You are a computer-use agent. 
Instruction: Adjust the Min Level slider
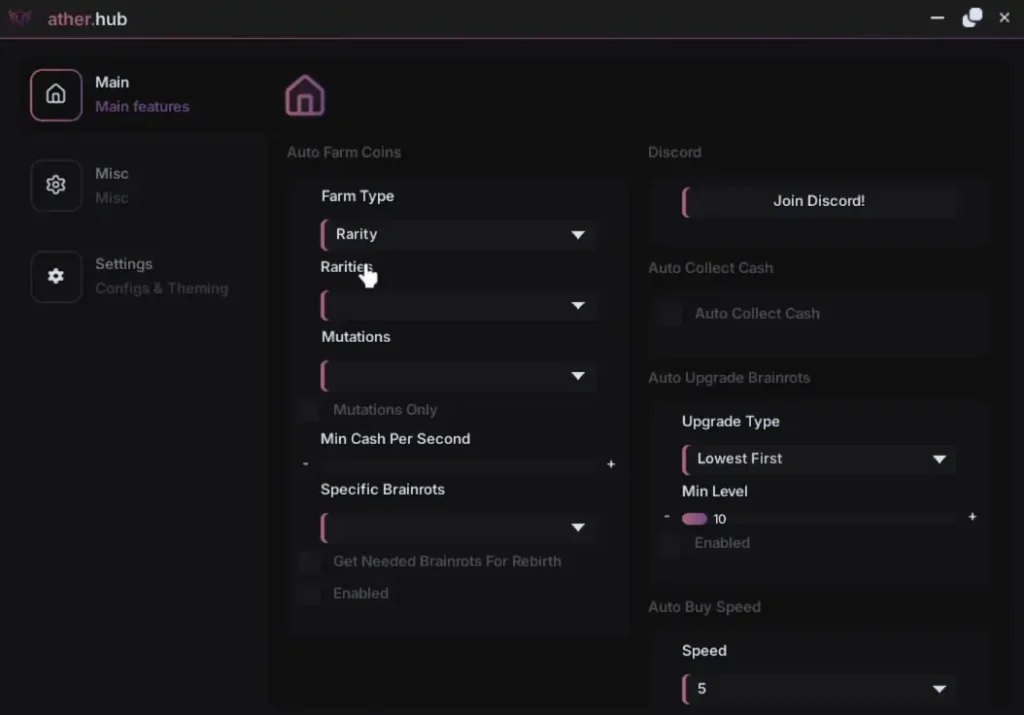[700, 518]
